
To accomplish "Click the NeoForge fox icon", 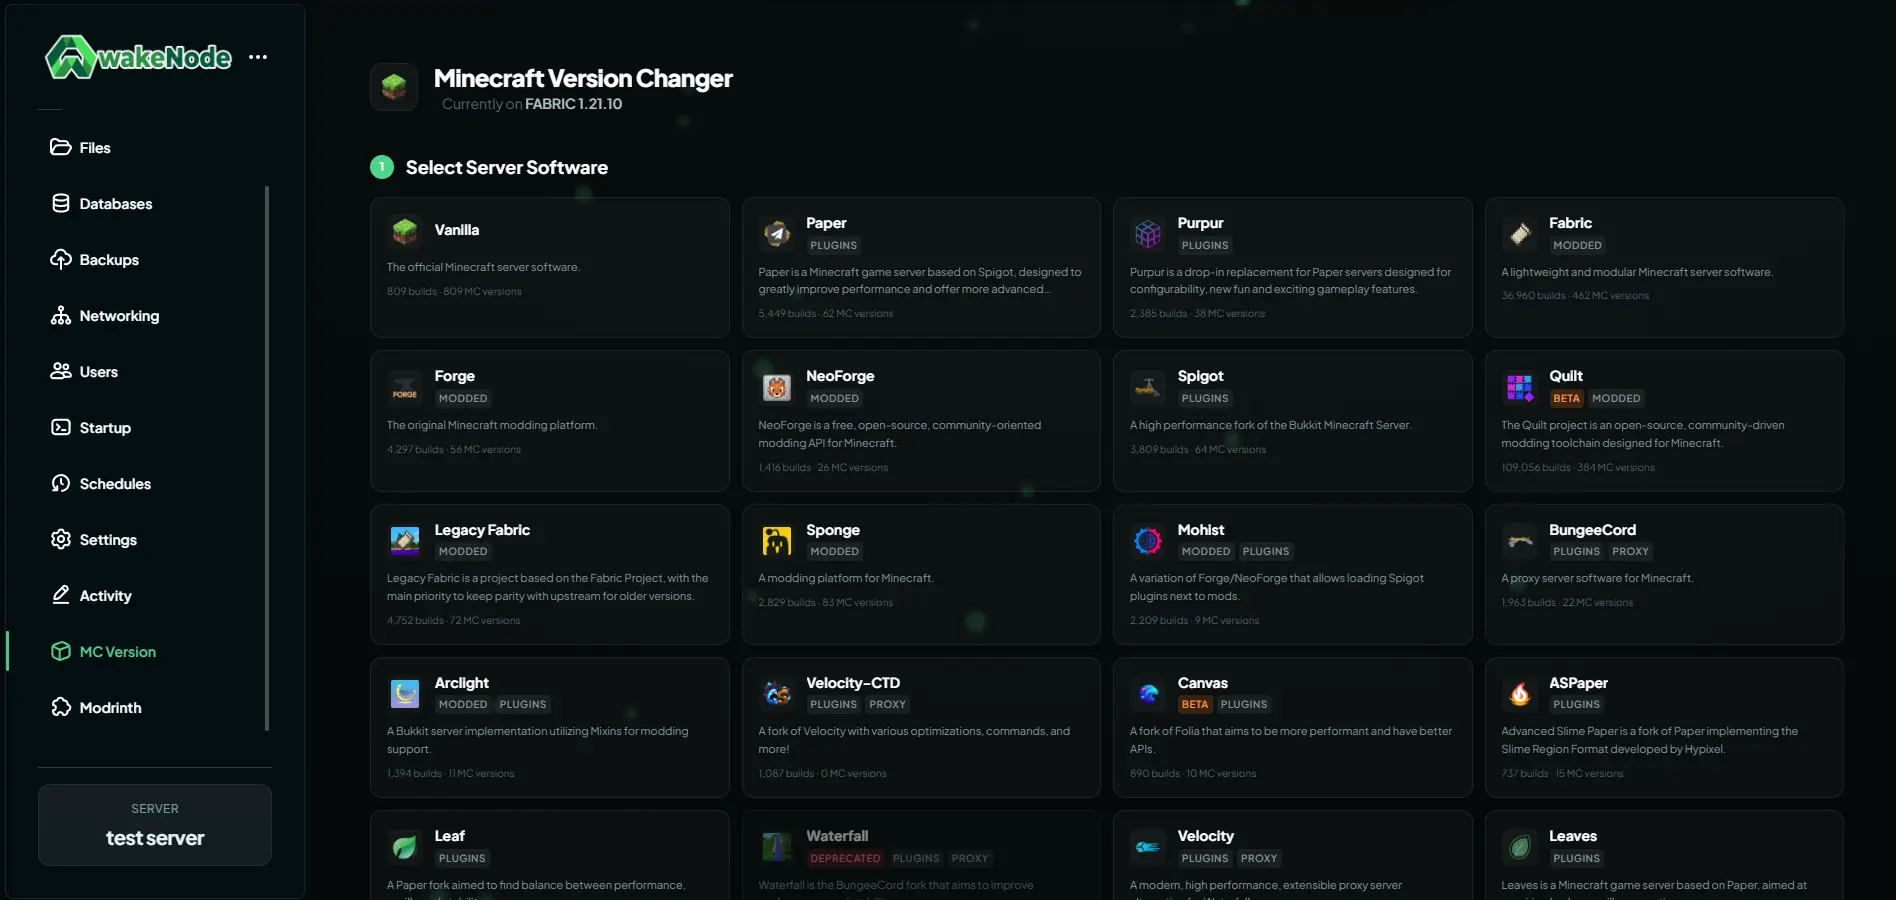I will tap(777, 387).
